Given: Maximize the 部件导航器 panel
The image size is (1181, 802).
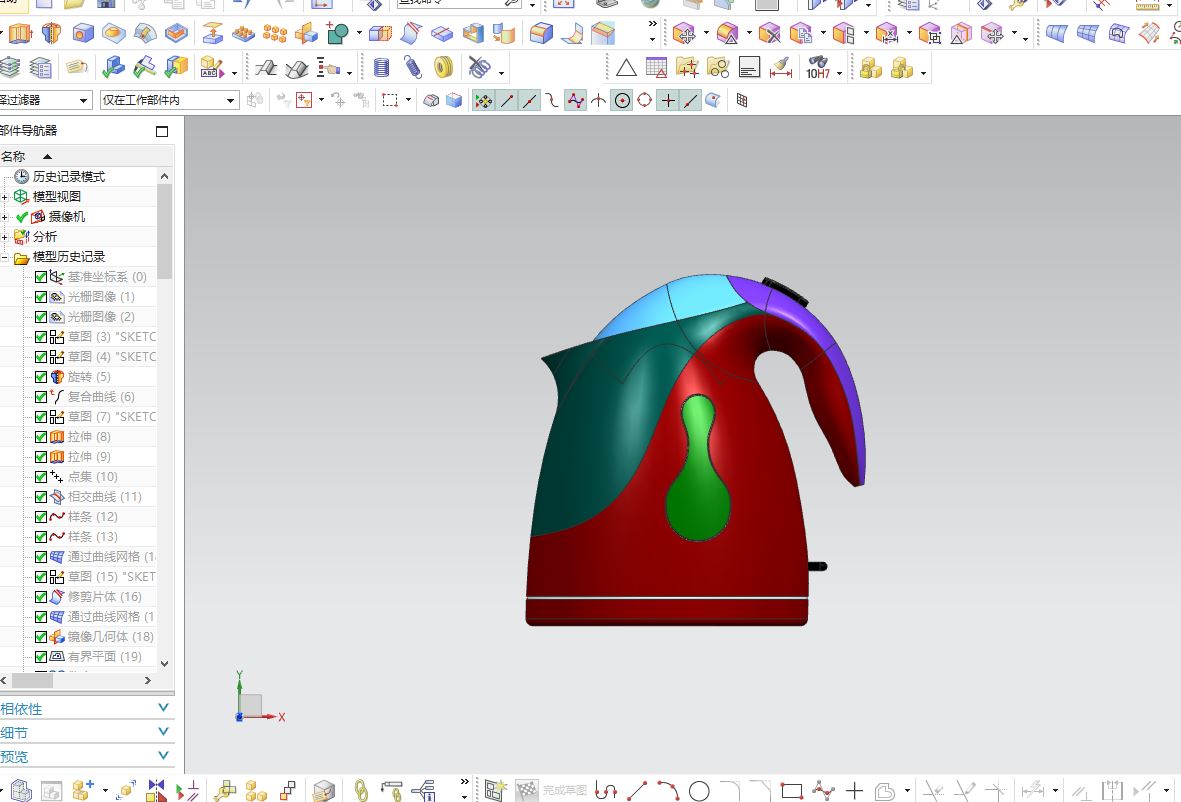Looking at the screenshot, I should [x=162, y=131].
